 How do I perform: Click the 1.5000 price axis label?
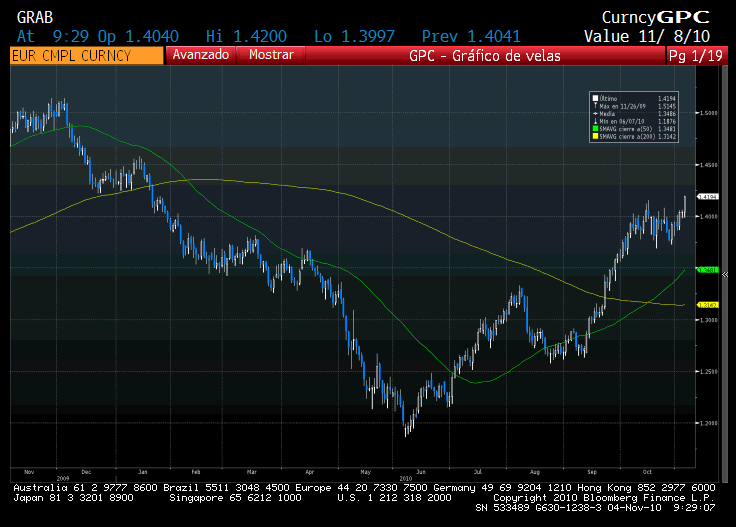709,113
